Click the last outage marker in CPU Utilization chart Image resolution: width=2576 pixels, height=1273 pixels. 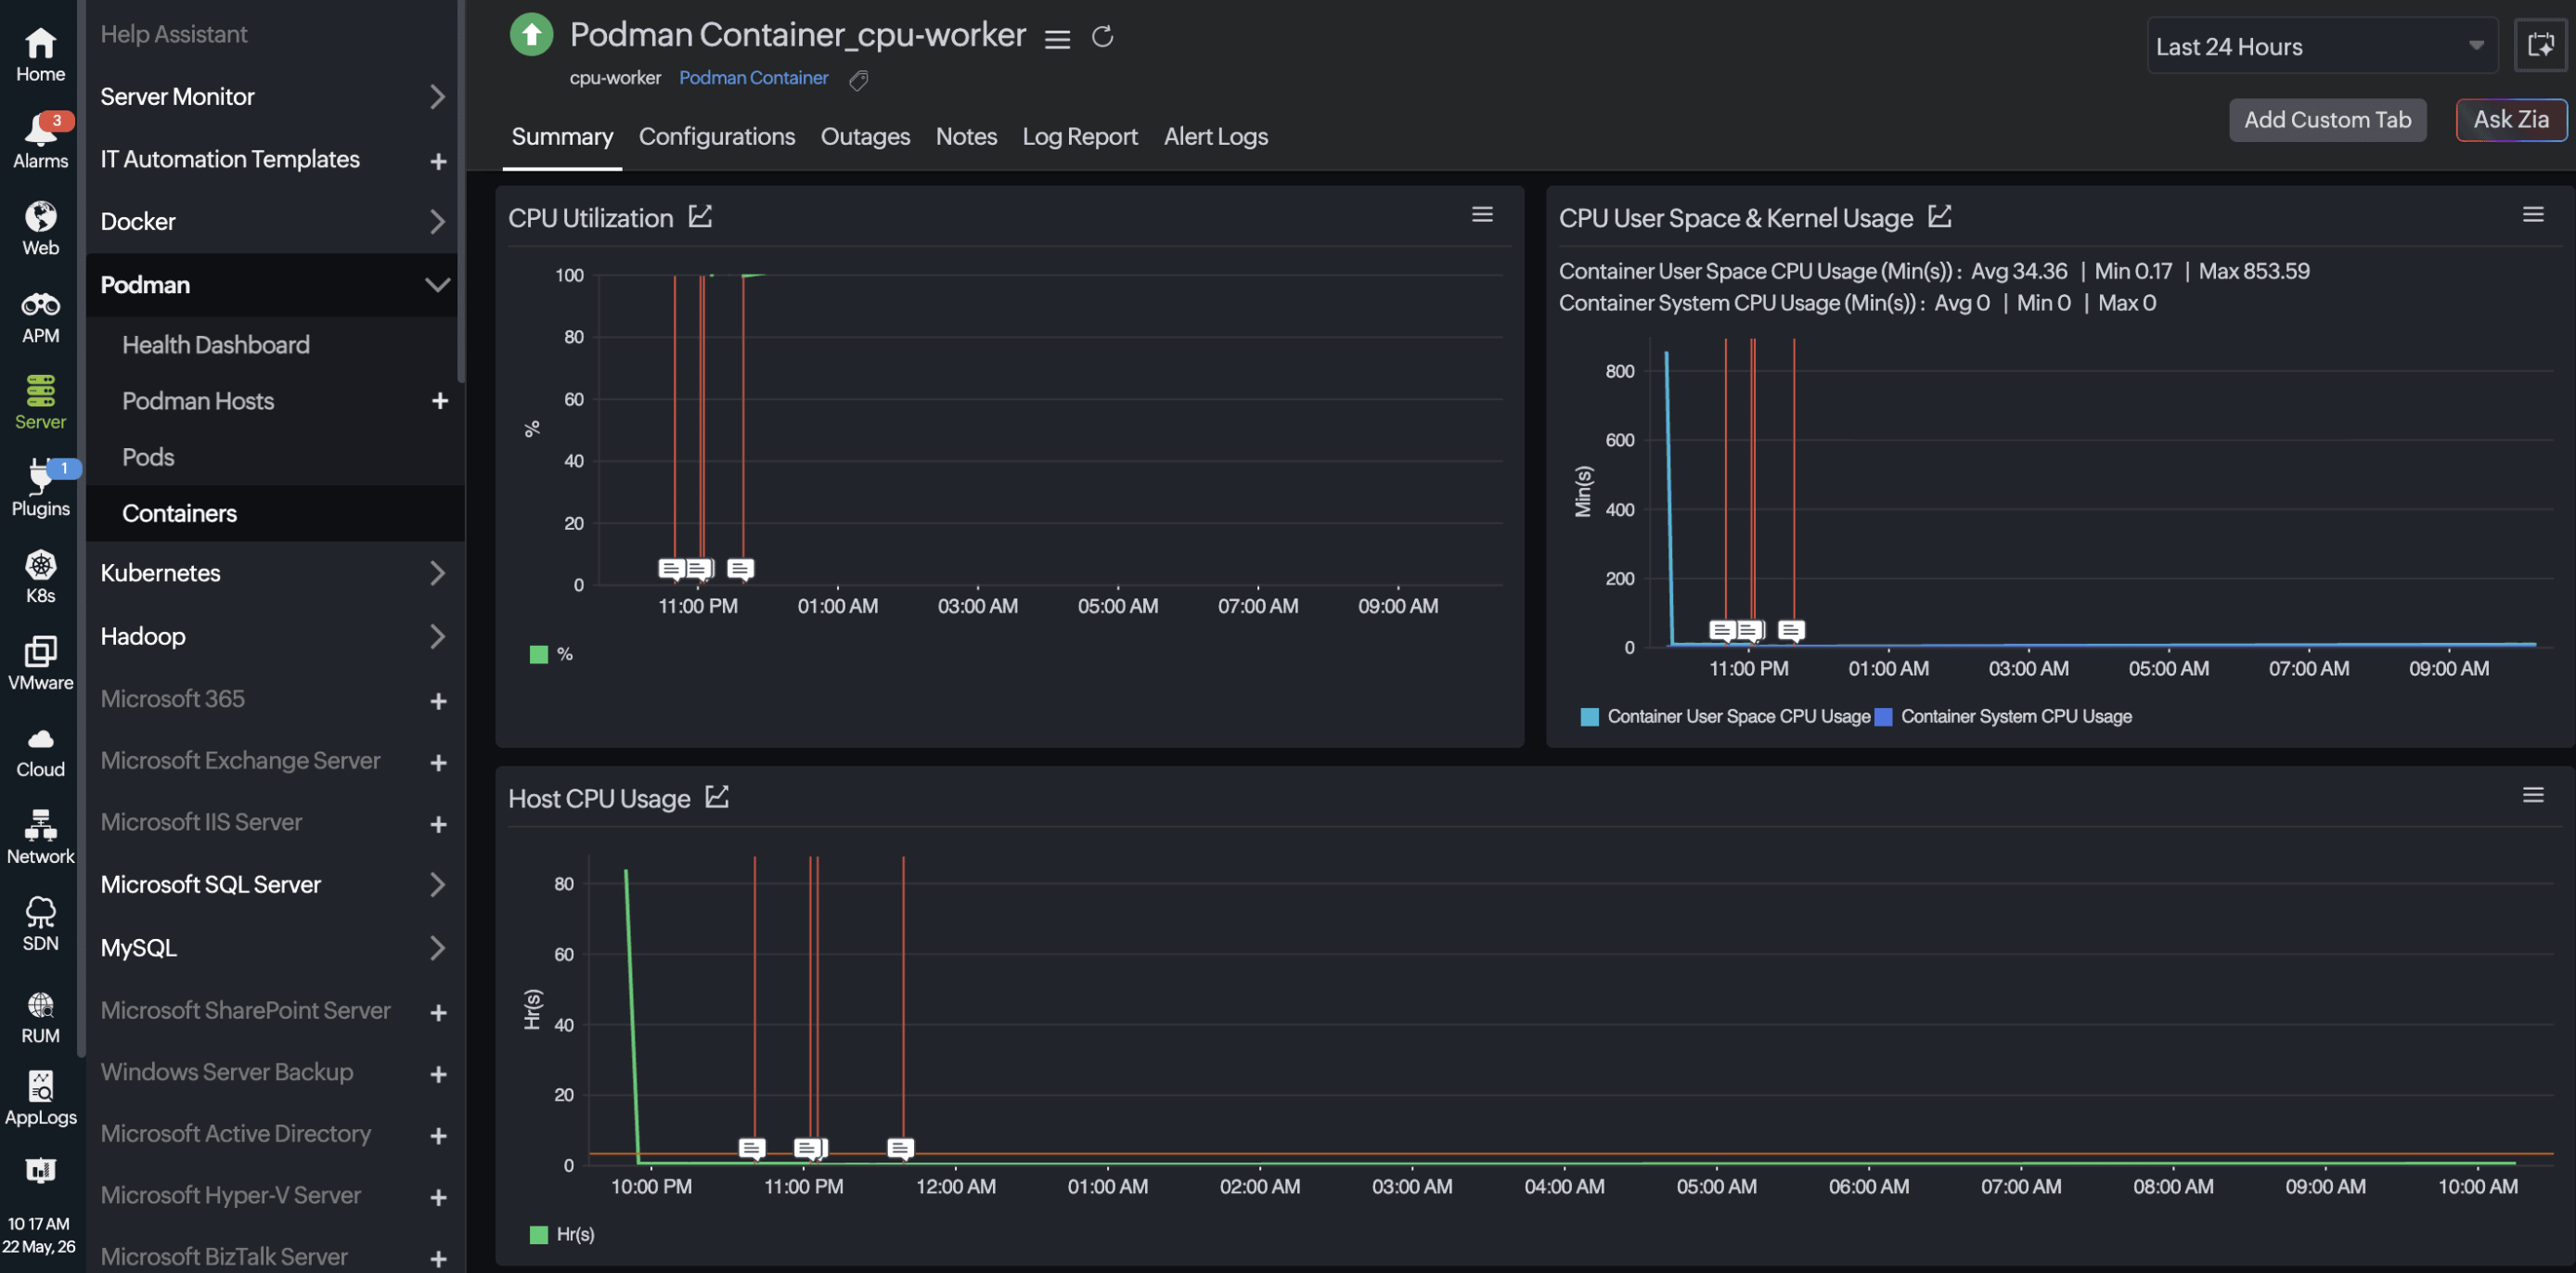pyautogui.click(x=740, y=569)
